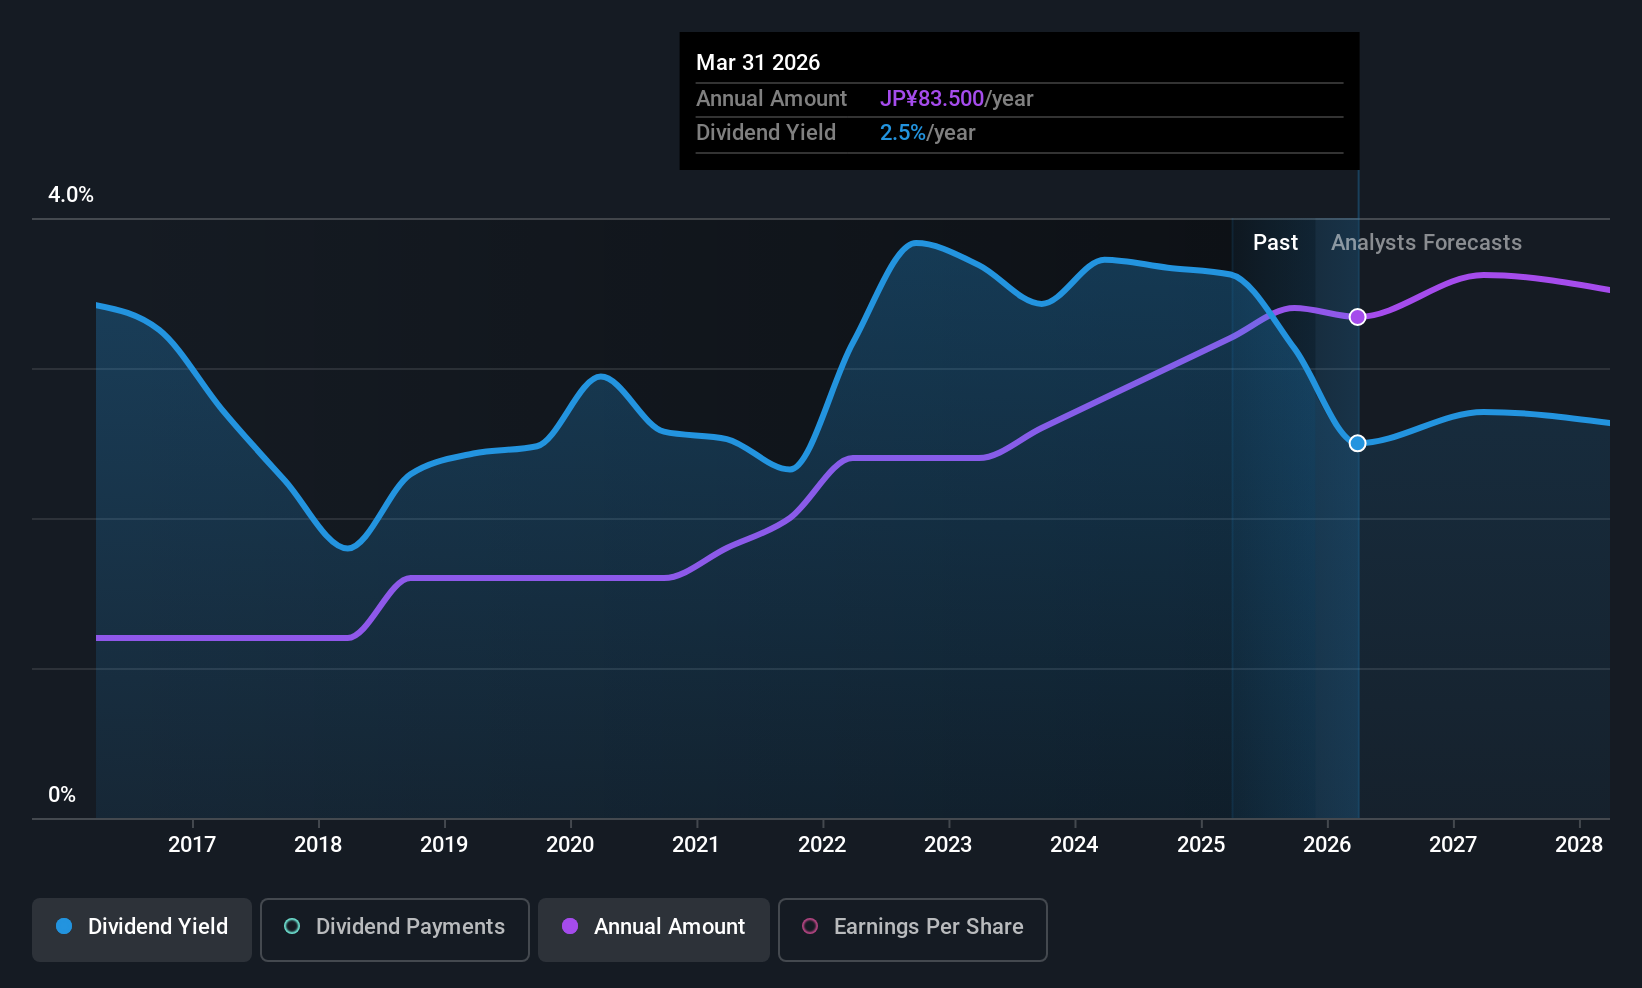The width and height of the screenshot is (1642, 988).
Task: Click the Analysts Forecasts label
Action: (x=1426, y=243)
